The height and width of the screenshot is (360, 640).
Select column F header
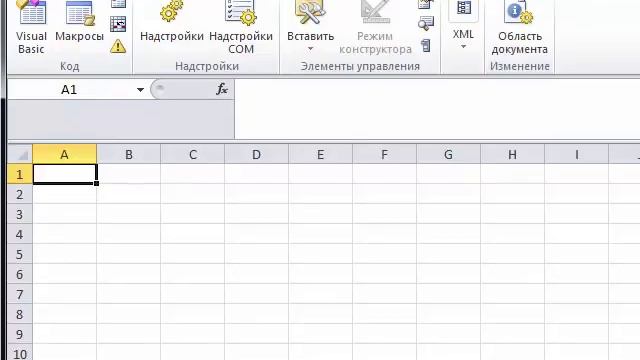(384, 154)
